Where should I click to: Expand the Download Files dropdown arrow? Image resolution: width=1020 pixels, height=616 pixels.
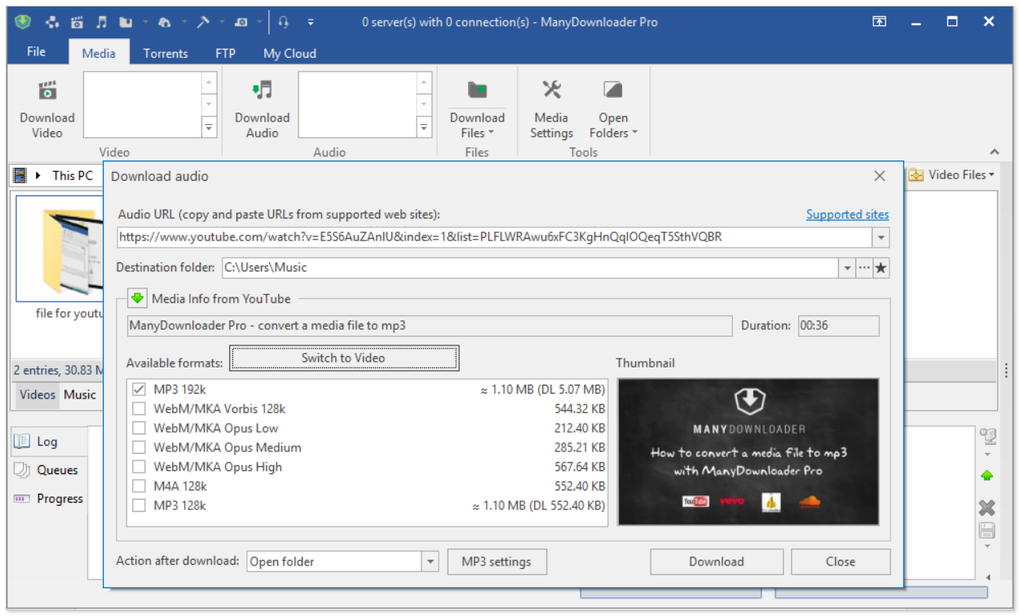coord(491,132)
